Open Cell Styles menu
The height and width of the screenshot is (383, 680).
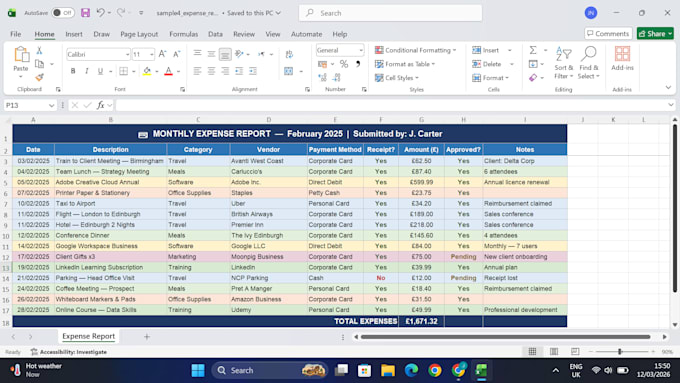pyautogui.click(x=396, y=78)
